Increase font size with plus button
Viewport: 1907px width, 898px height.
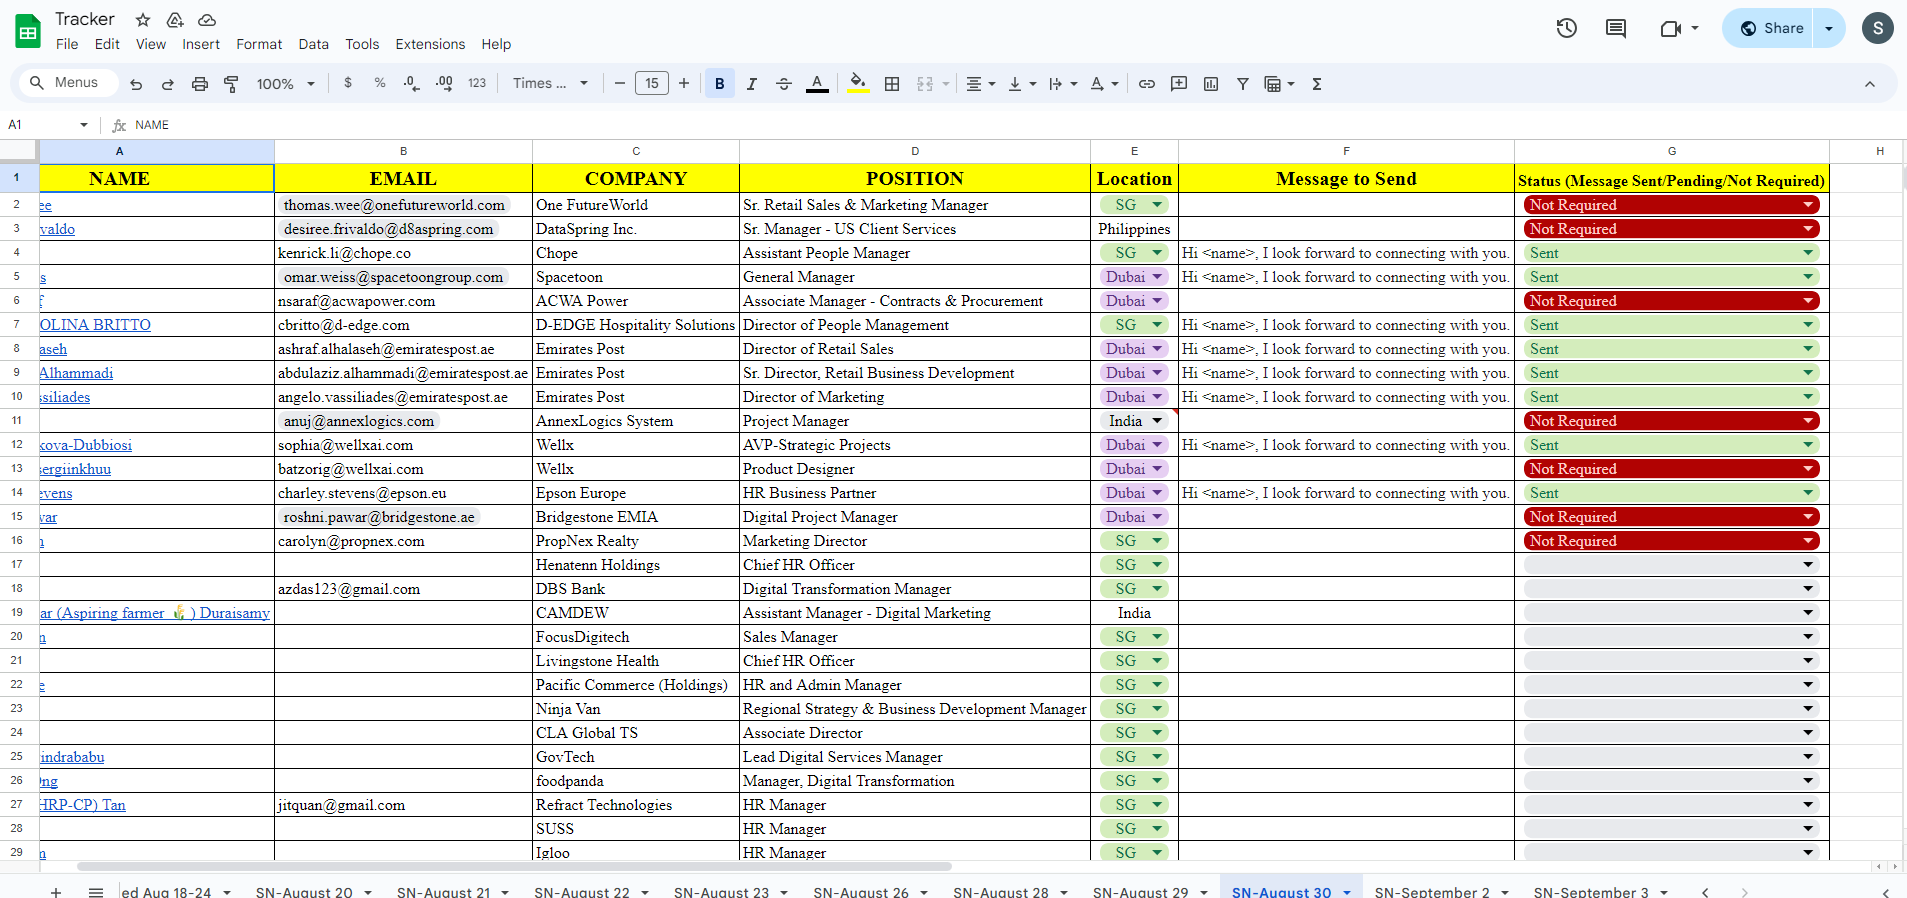coord(684,83)
